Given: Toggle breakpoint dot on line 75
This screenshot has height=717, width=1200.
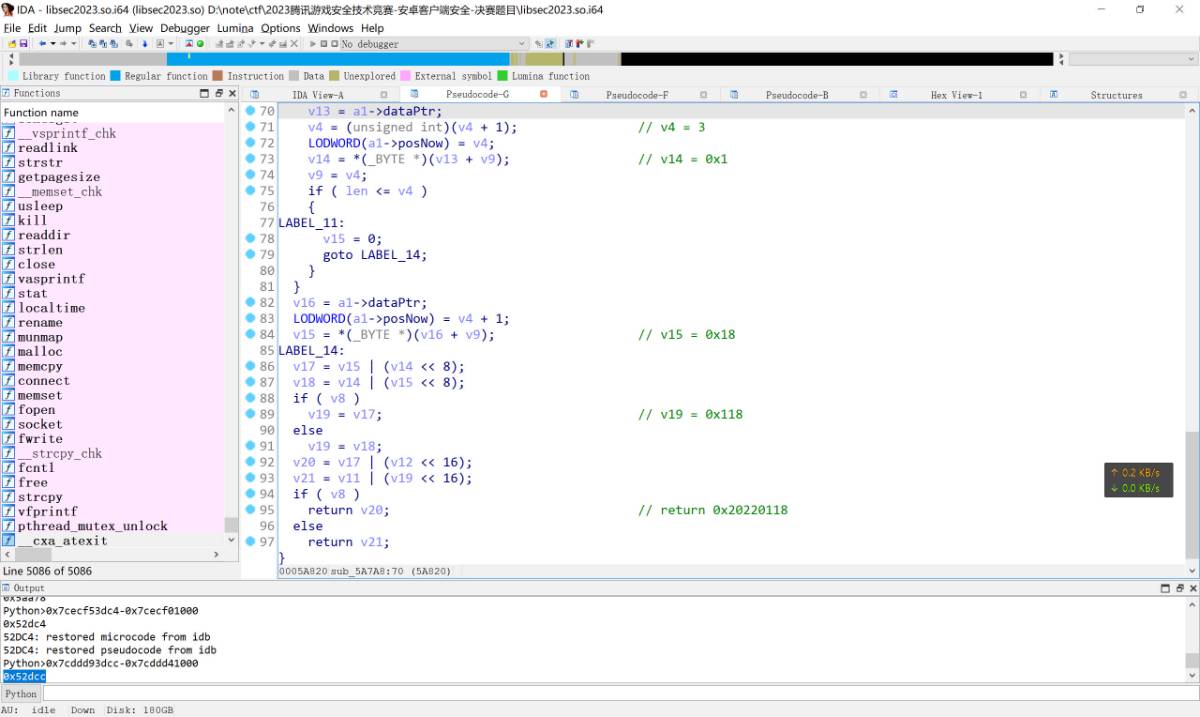Looking at the screenshot, I should coord(250,191).
